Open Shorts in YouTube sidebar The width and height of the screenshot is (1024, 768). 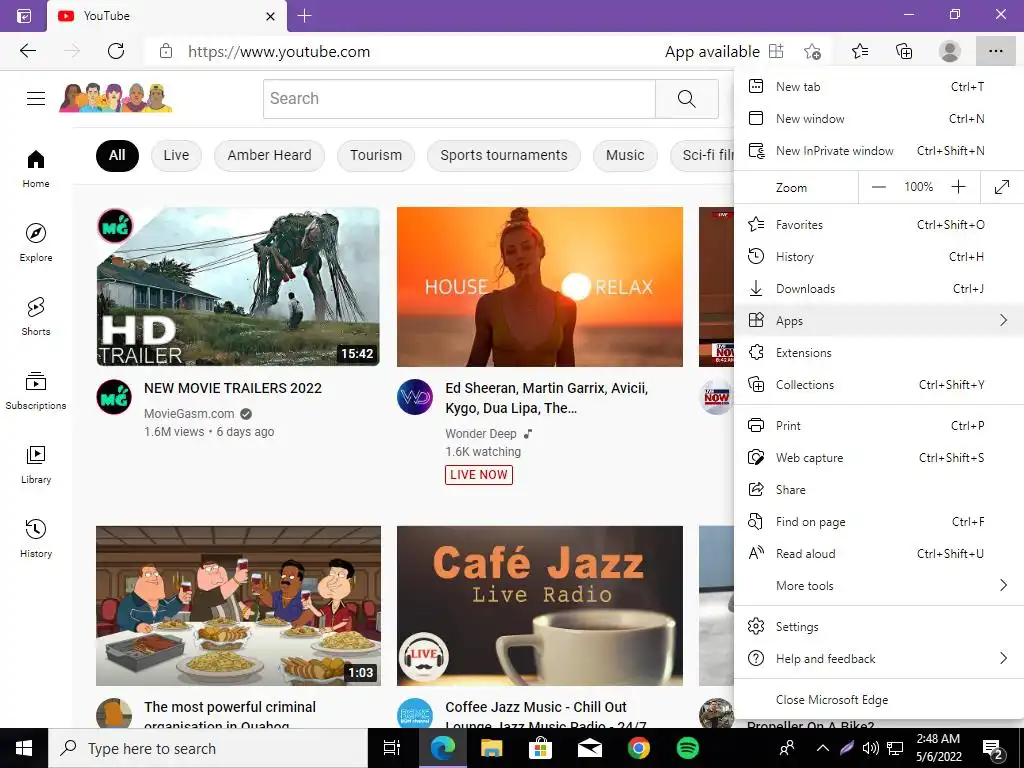36,317
